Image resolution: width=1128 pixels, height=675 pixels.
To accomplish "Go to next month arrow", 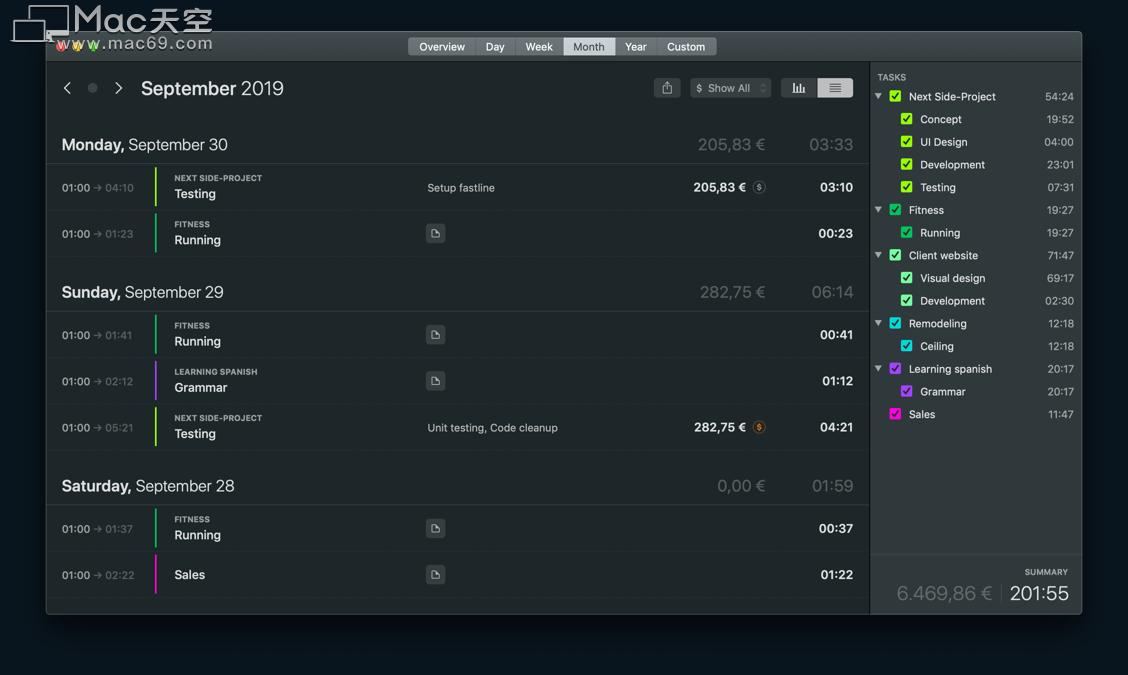I will click(x=119, y=88).
